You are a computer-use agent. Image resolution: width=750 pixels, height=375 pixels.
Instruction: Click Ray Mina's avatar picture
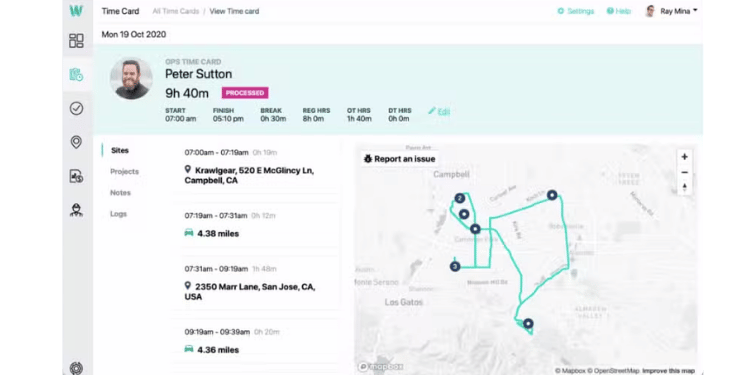(650, 11)
